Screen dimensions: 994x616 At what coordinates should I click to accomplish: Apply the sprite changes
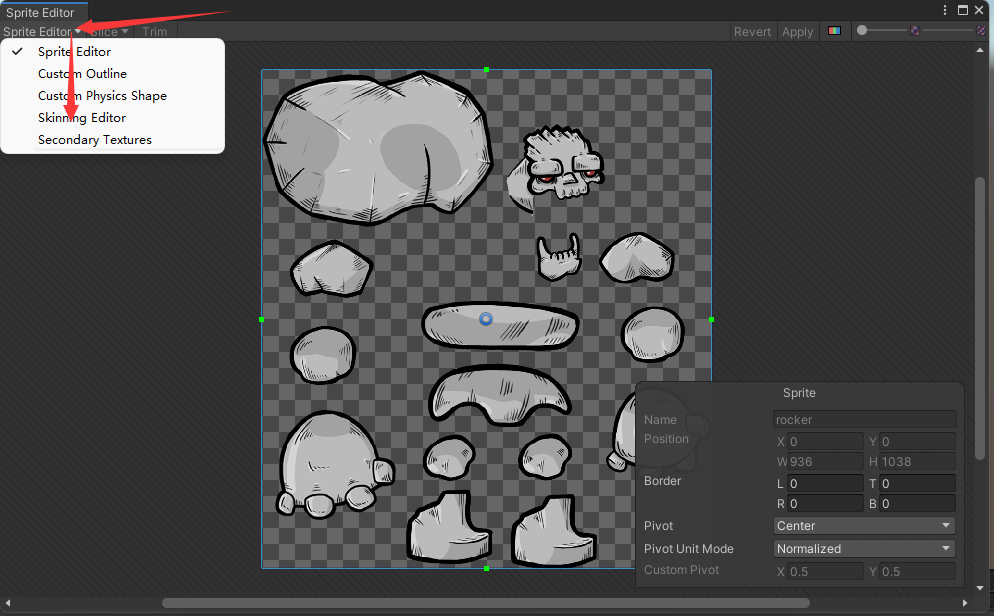(x=797, y=31)
